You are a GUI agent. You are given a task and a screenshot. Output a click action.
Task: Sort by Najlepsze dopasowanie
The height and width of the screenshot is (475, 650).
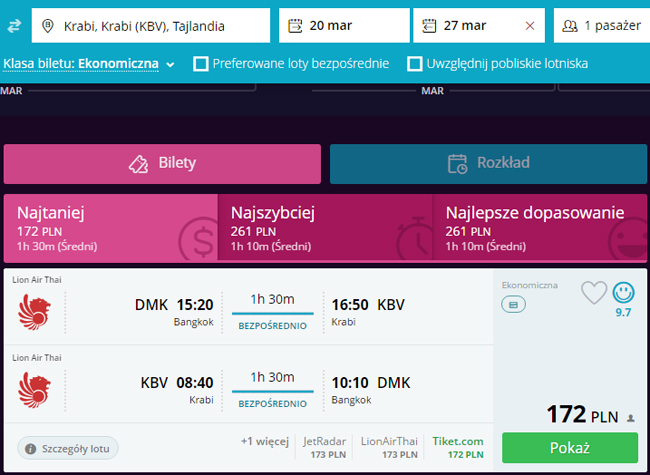(x=540, y=228)
